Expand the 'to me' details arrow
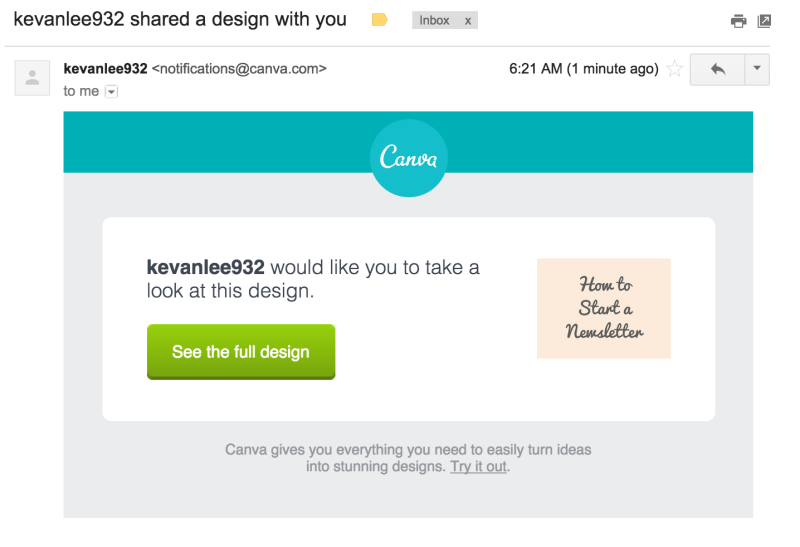 (x=111, y=92)
